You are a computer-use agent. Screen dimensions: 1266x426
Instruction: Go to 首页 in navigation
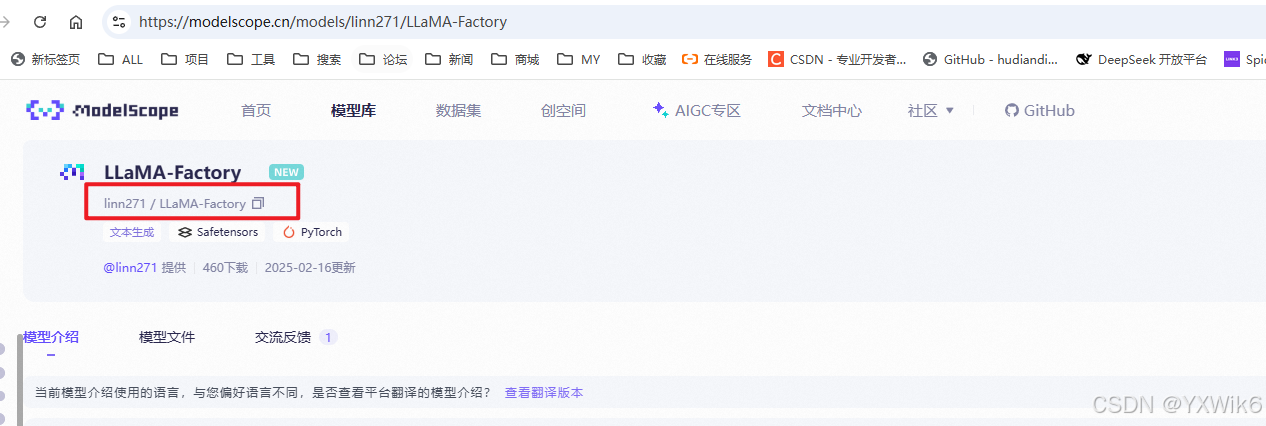coord(256,110)
